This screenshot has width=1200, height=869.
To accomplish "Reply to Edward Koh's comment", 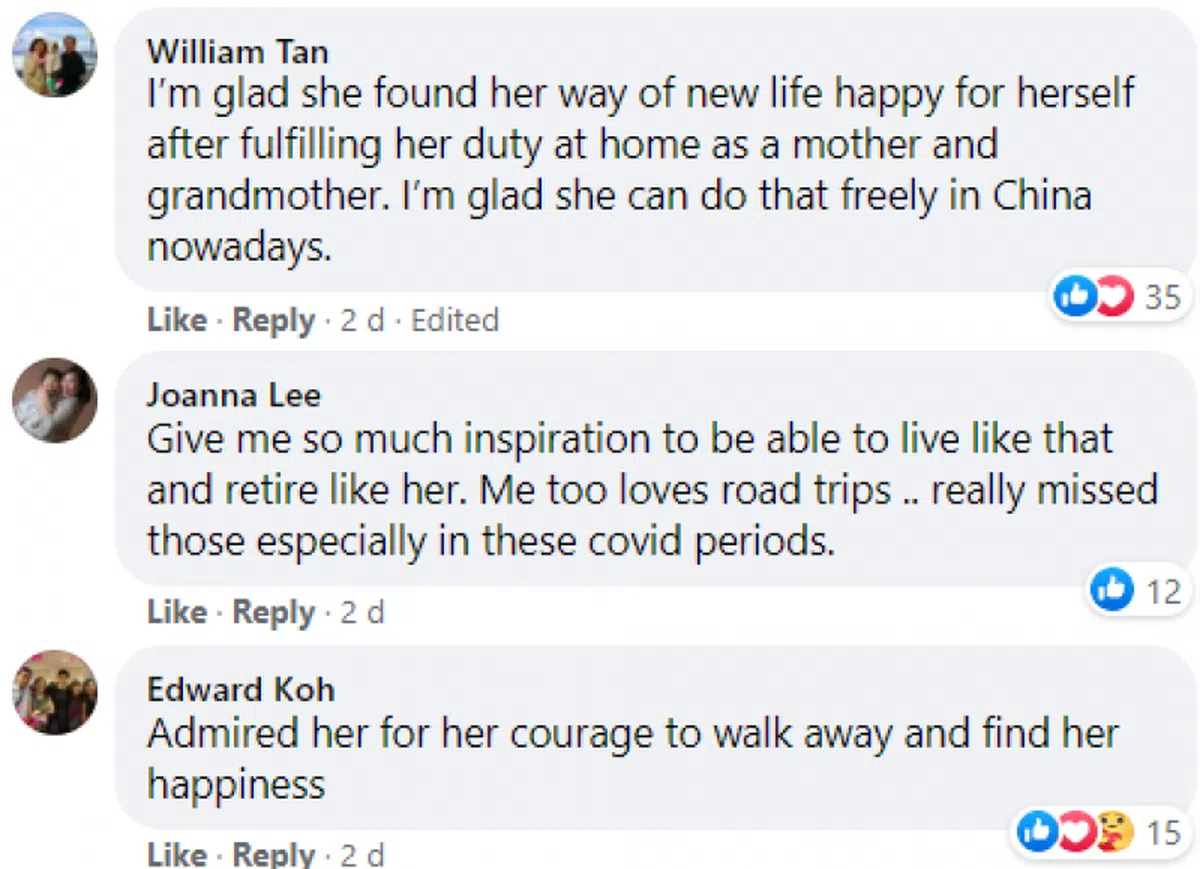I will pyautogui.click(x=273, y=855).
